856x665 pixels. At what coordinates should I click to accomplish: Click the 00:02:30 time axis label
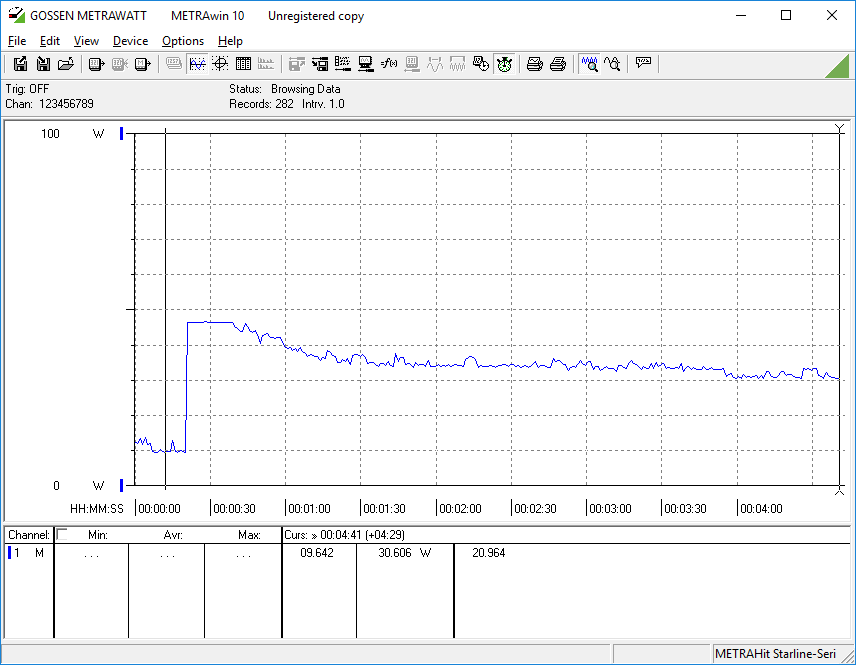[x=536, y=509]
